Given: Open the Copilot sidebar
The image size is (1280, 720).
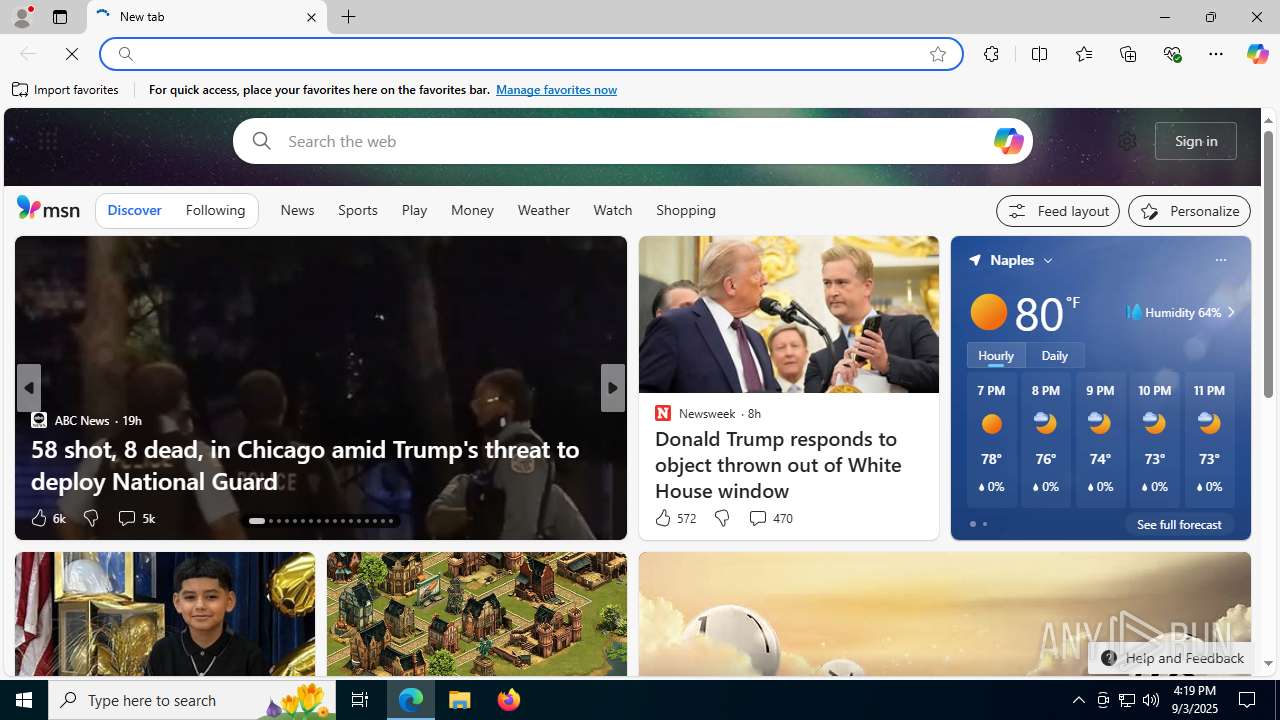Looking at the screenshot, I should [1257, 54].
